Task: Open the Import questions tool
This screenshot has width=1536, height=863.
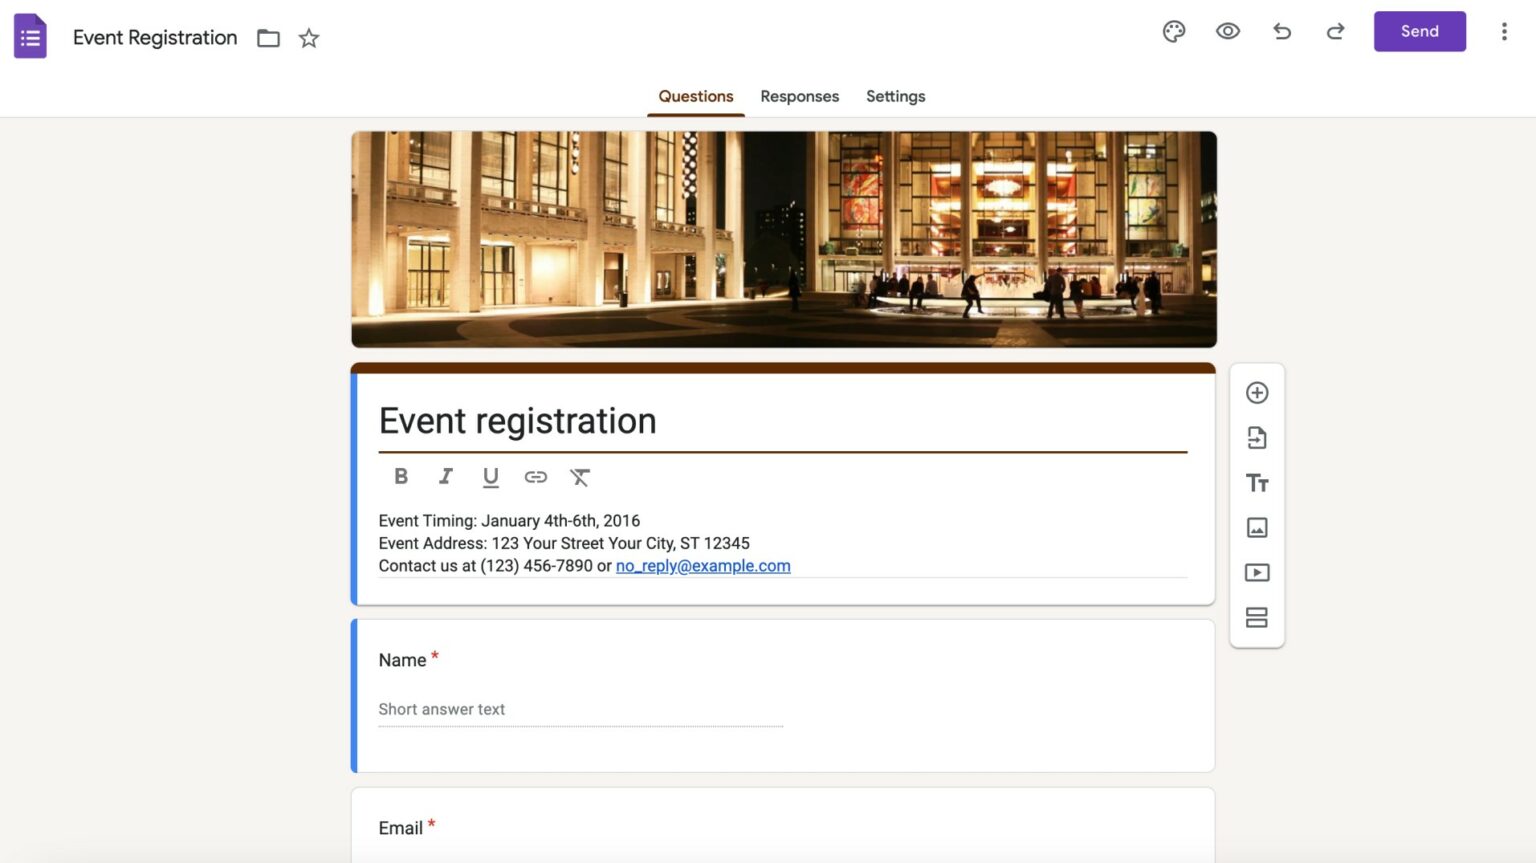Action: point(1257,438)
